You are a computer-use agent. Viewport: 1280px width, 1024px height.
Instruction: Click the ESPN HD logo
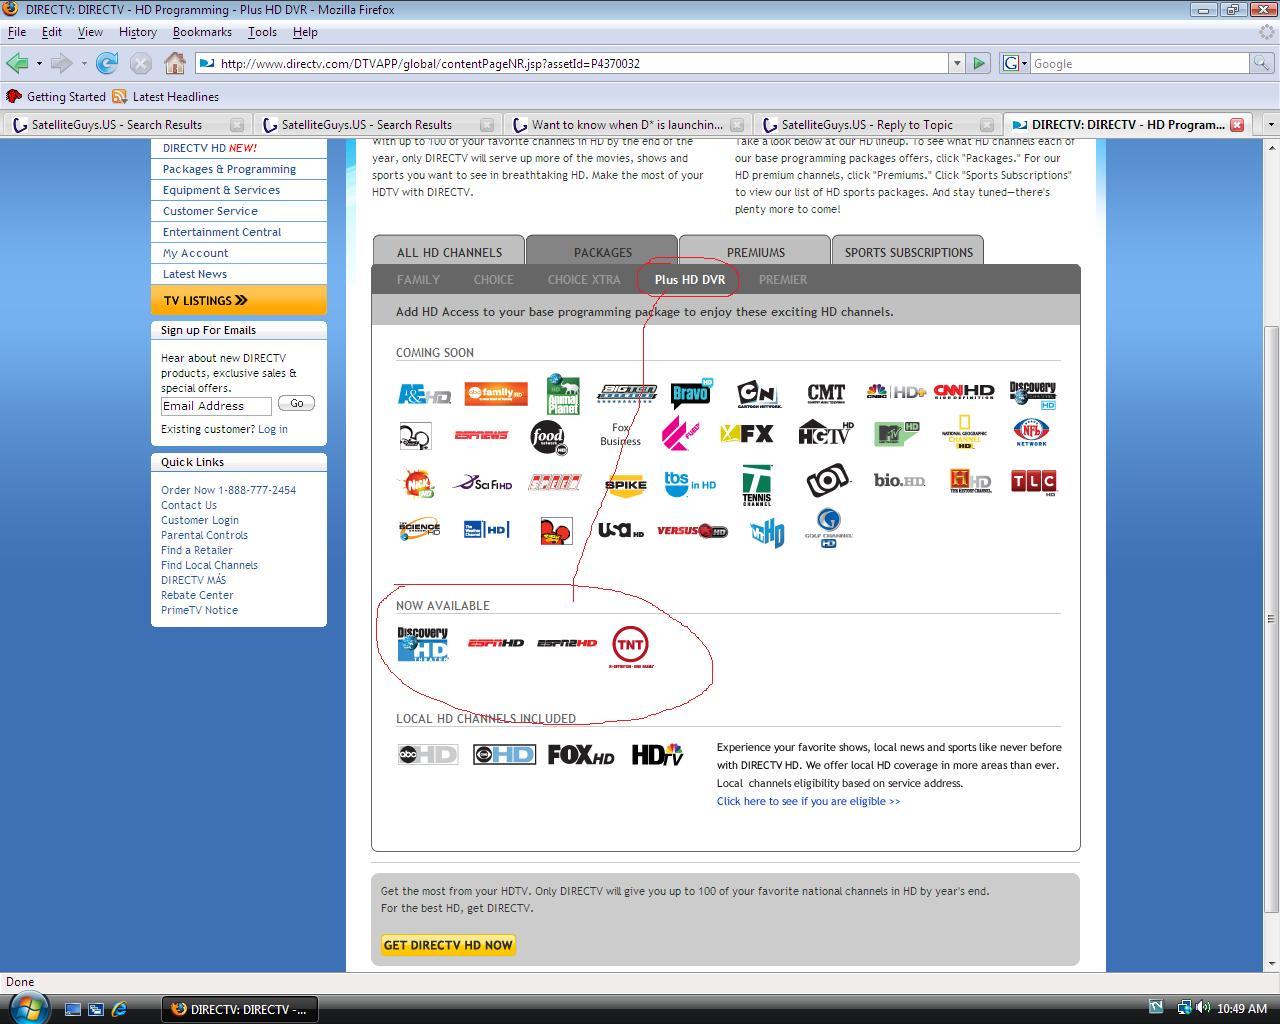[496, 643]
